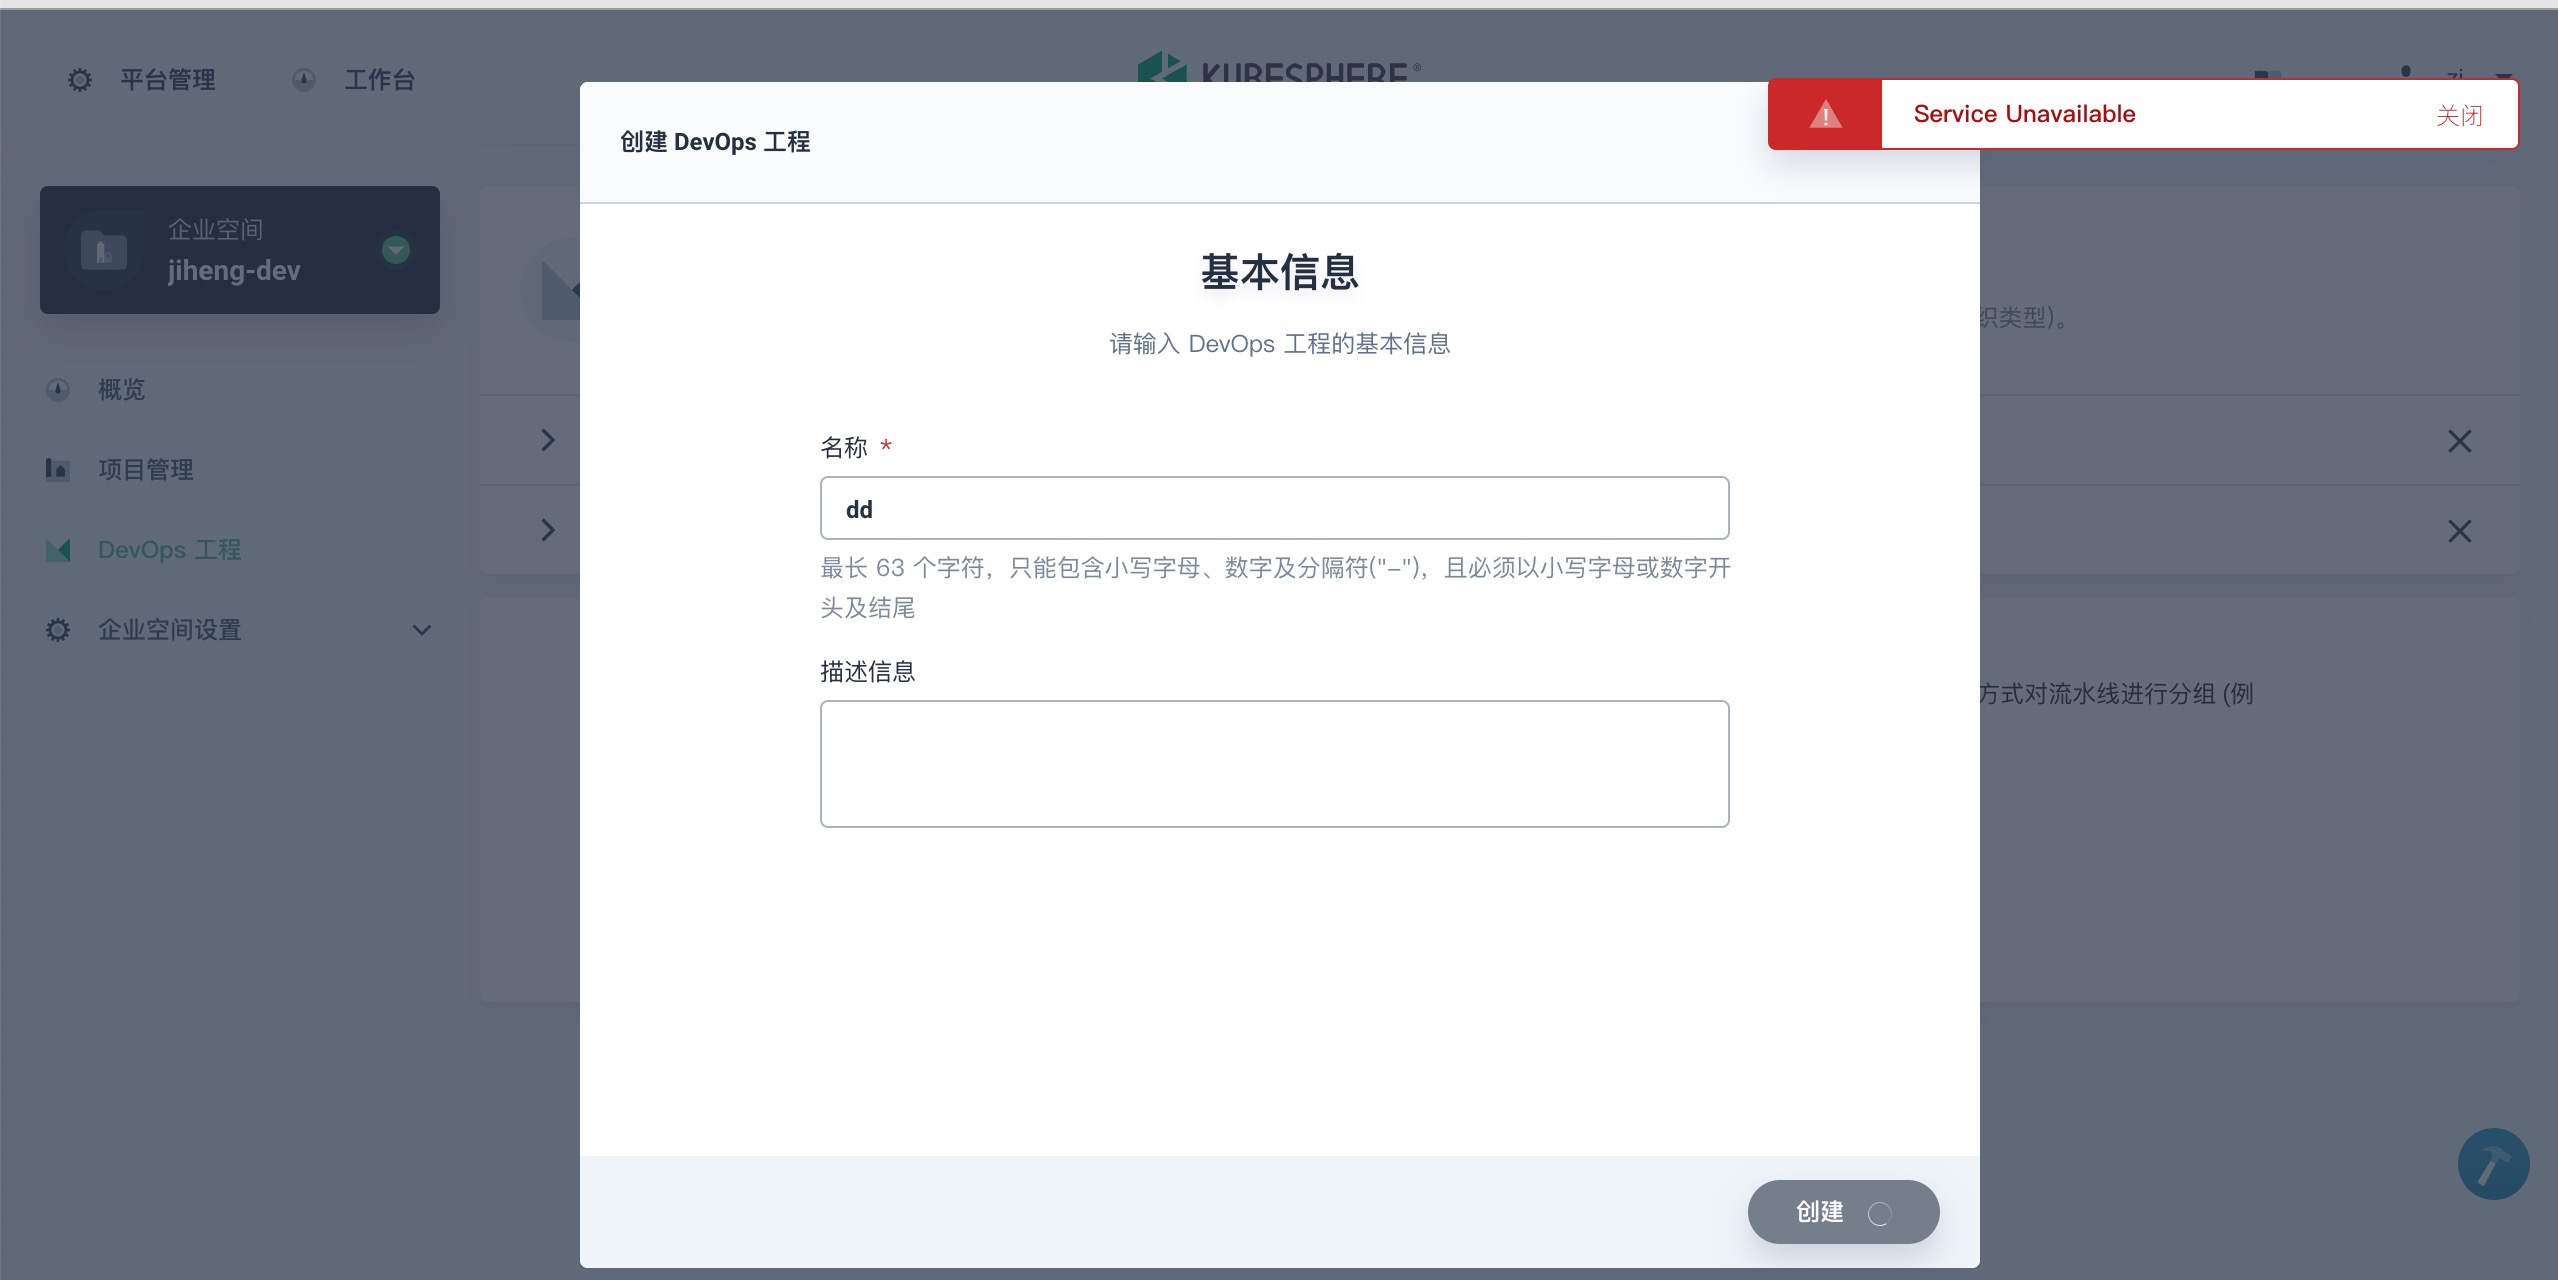
Task: Close the first tip row
Action: pyautogui.click(x=2459, y=441)
